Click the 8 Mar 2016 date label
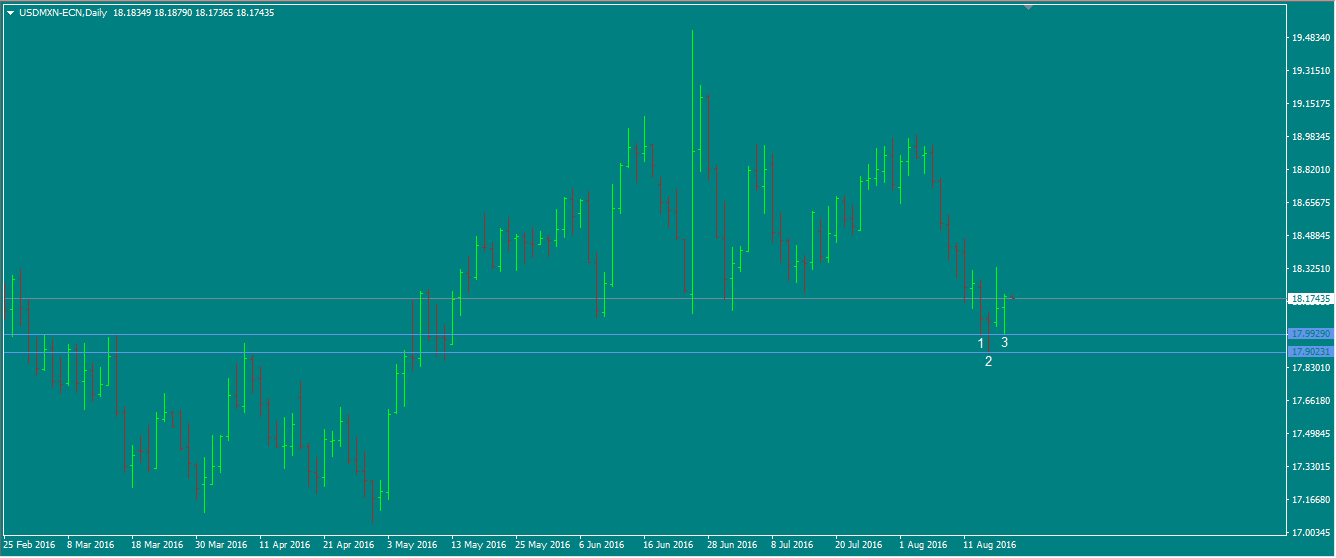1336x558 pixels. (91, 545)
